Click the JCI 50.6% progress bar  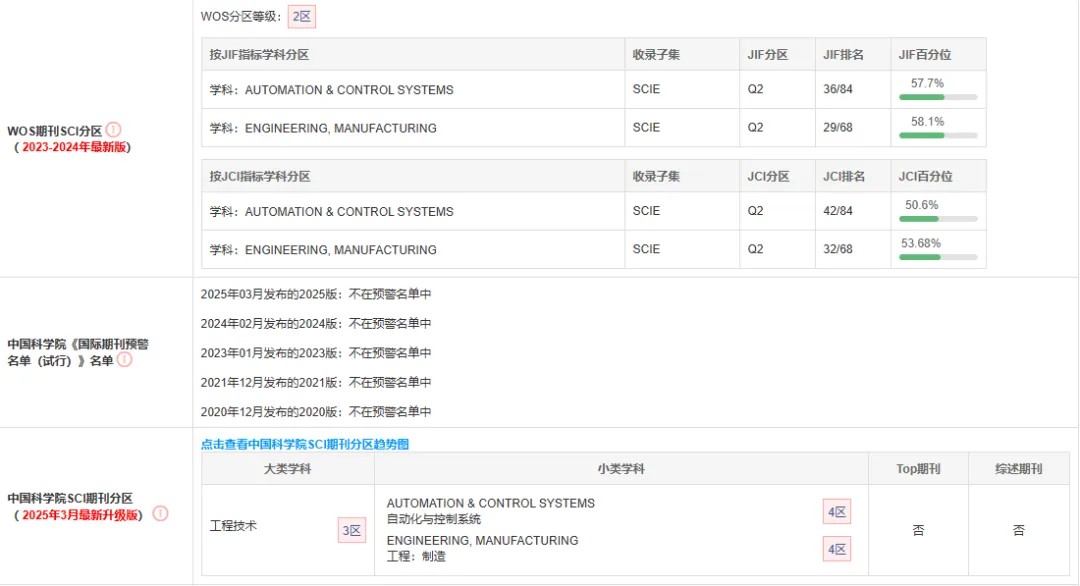[938, 219]
